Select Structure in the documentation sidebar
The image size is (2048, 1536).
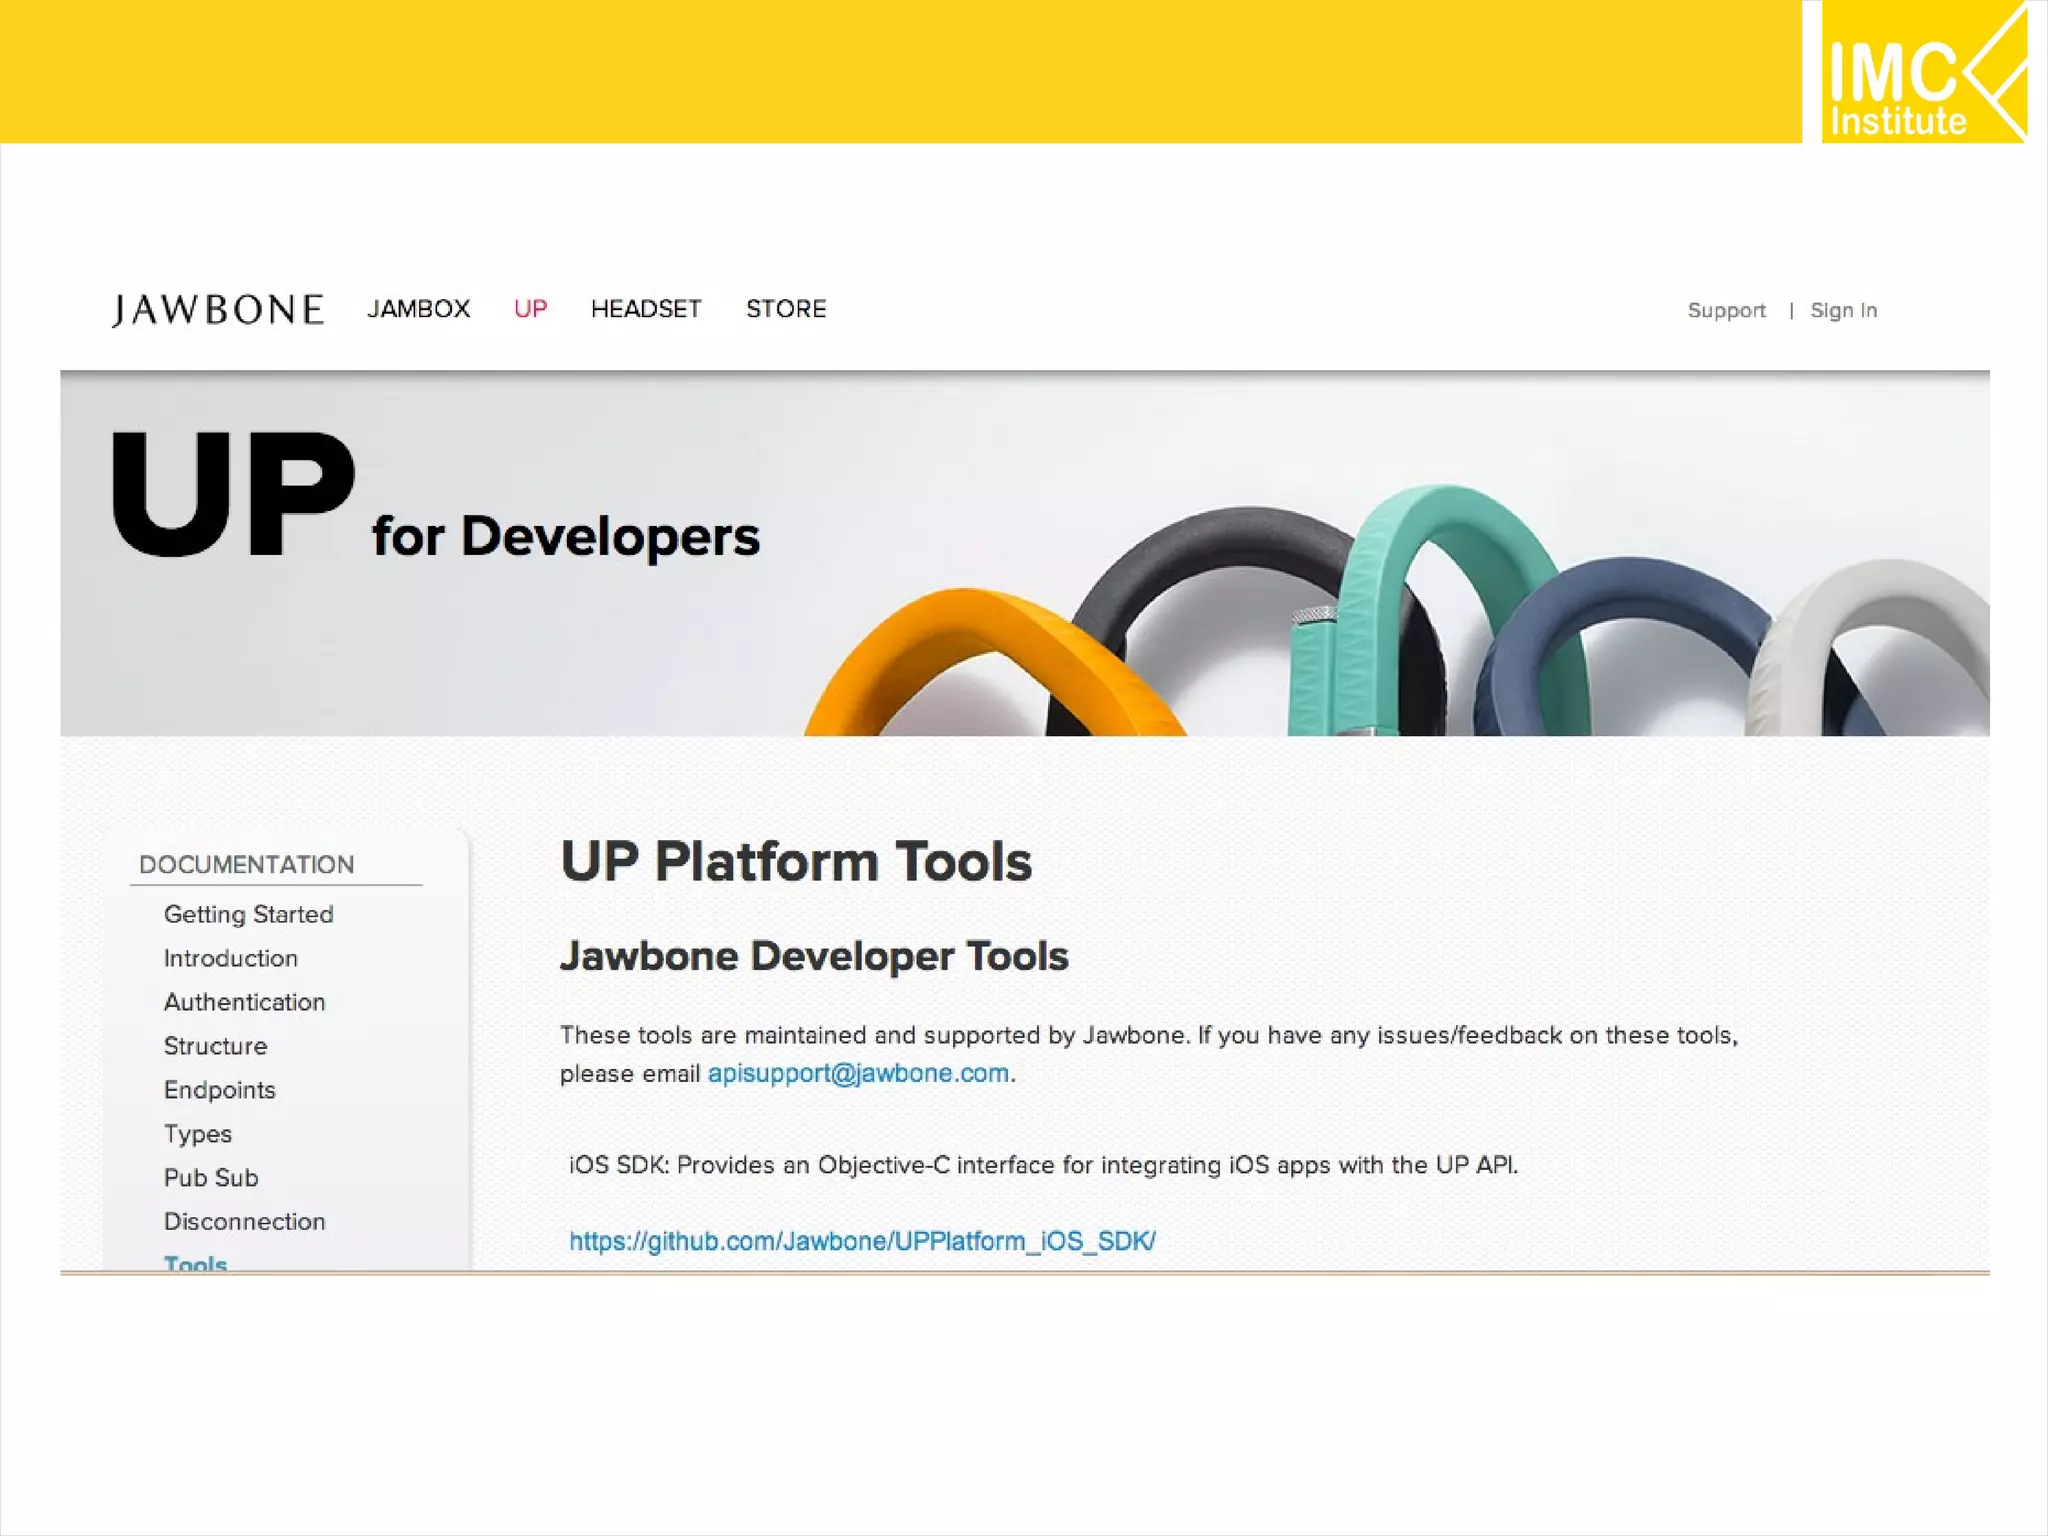pos(215,1046)
